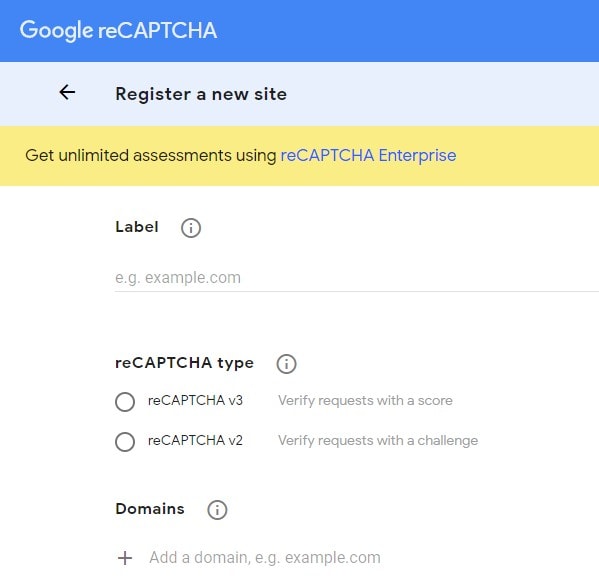Click the Domains heading text
This screenshot has height=581, width=599.
click(150, 509)
